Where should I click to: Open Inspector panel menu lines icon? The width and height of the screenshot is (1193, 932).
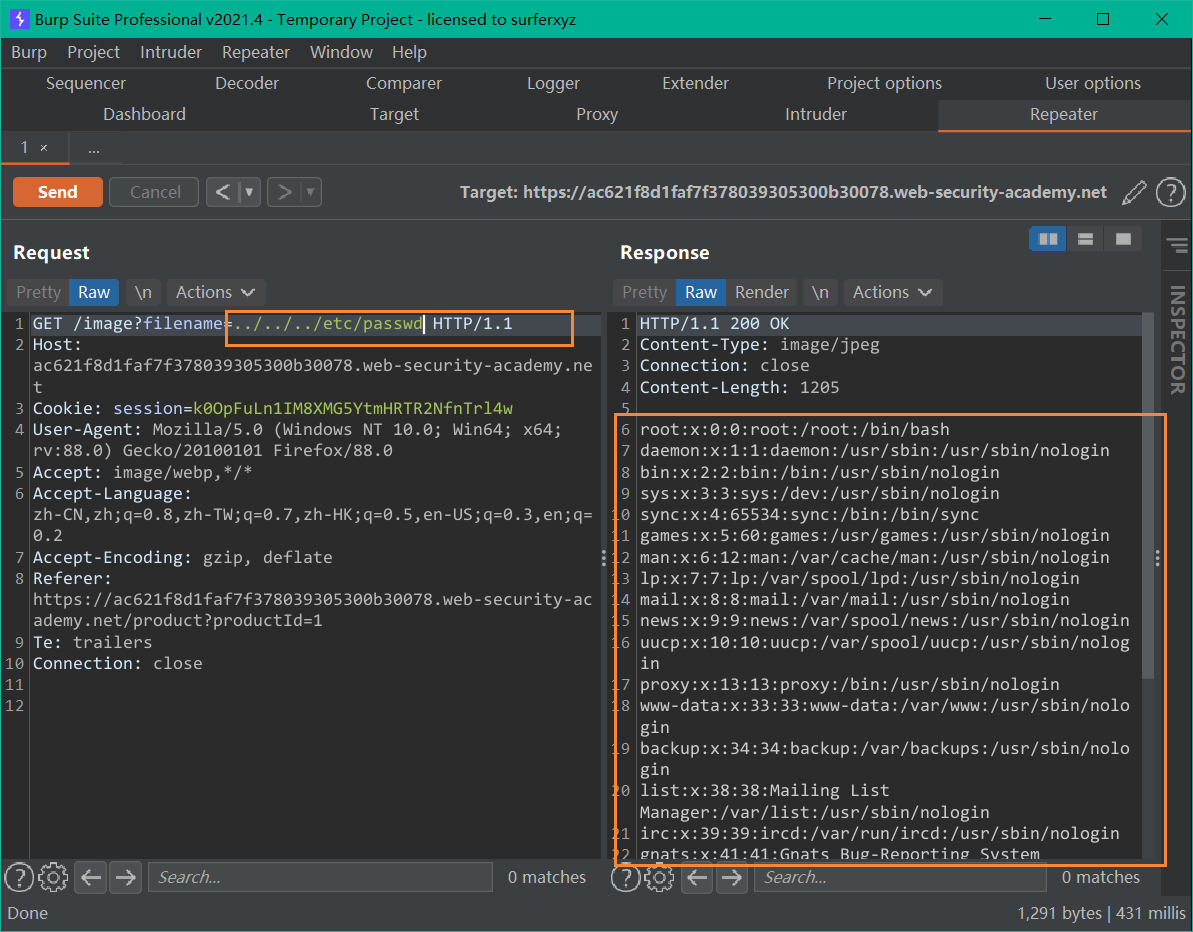1177,245
